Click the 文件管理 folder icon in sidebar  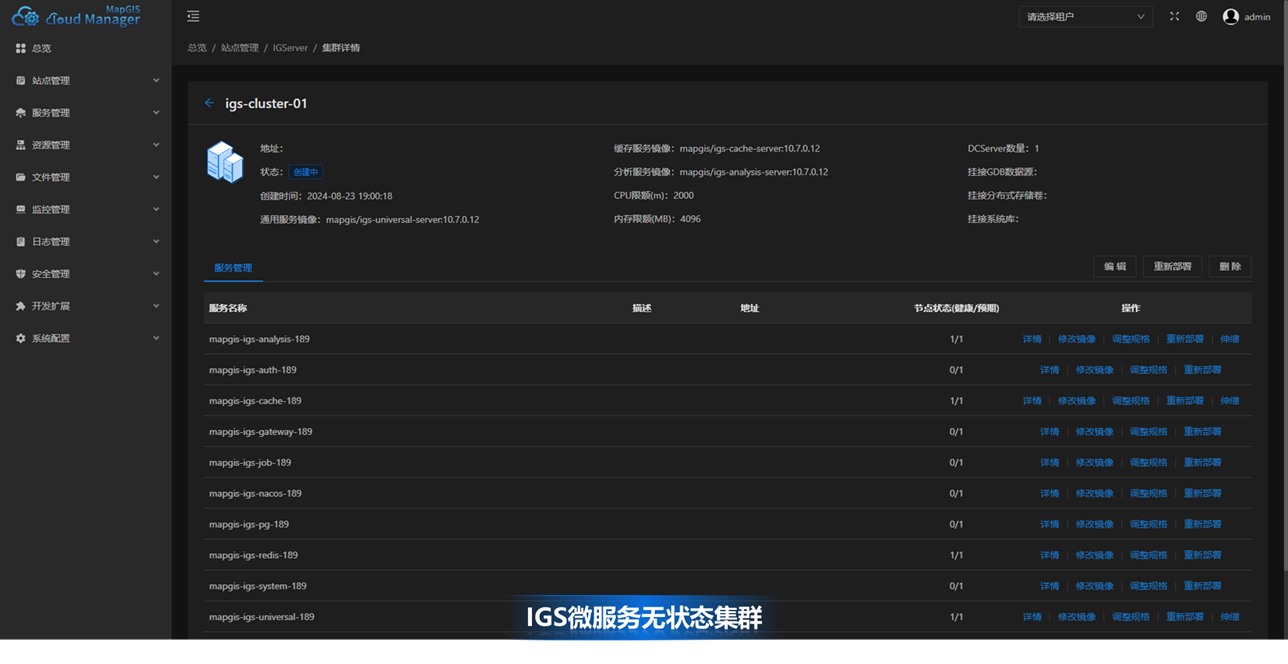point(20,177)
